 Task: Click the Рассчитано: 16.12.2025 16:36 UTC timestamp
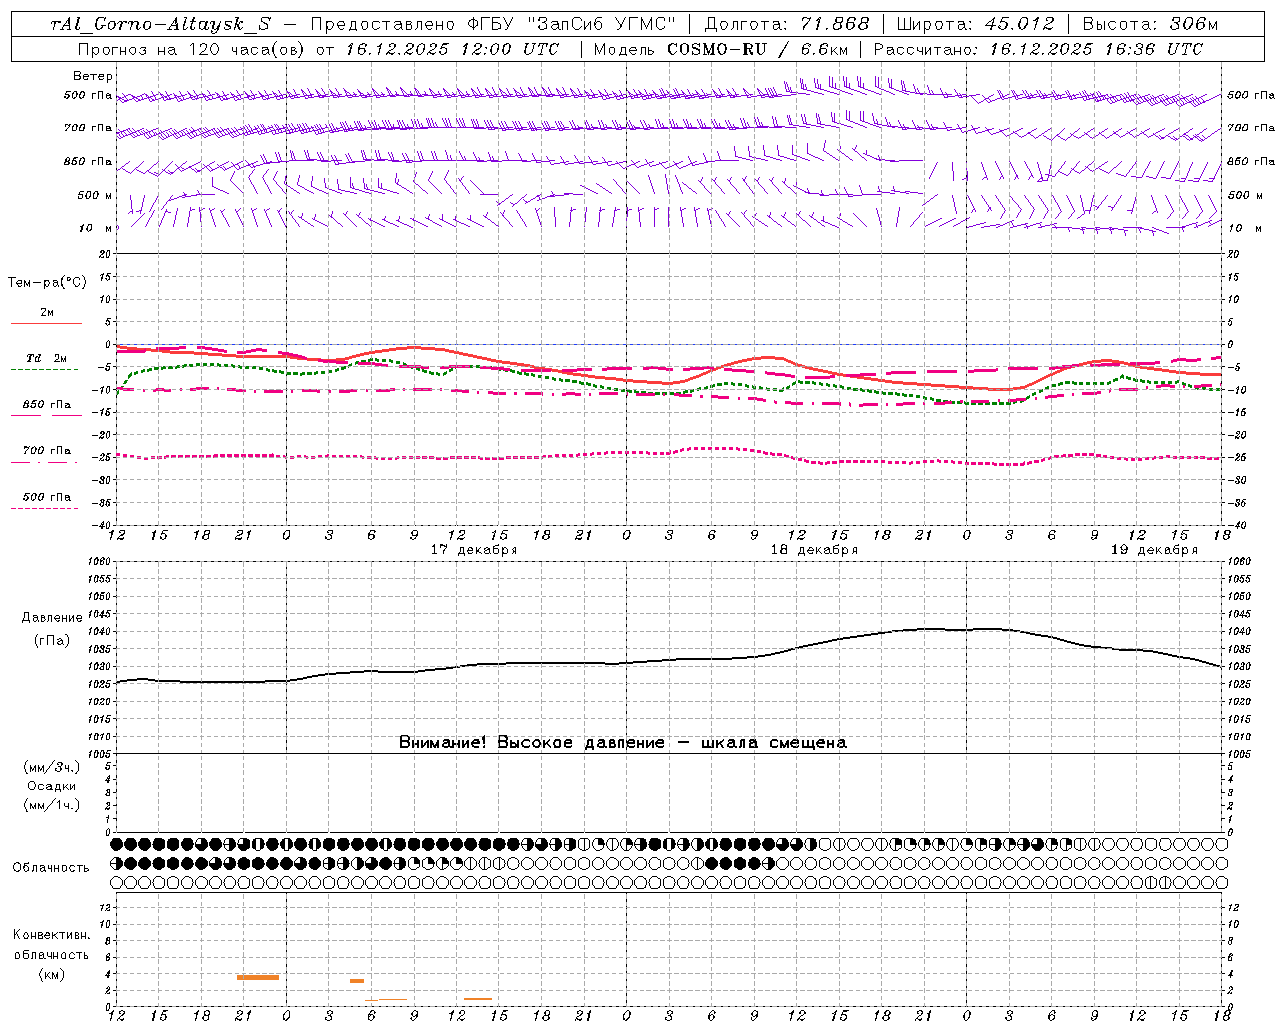tap(1039, 49)
